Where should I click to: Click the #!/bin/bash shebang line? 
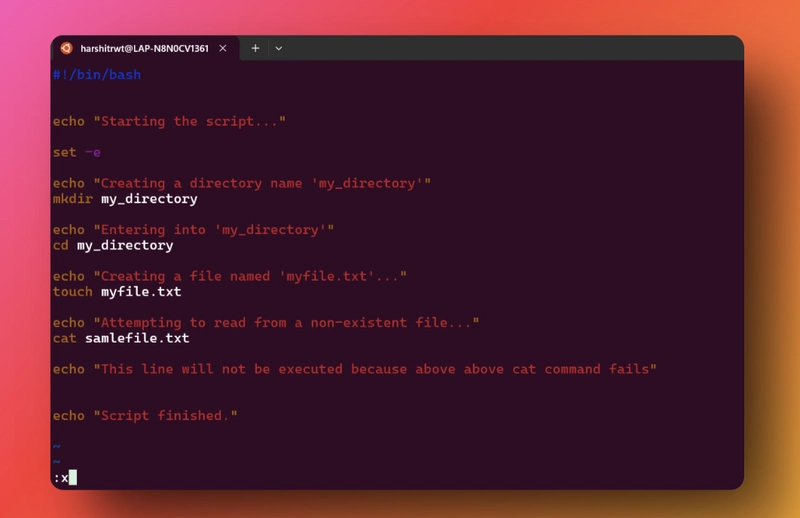(x=97, y=75)
